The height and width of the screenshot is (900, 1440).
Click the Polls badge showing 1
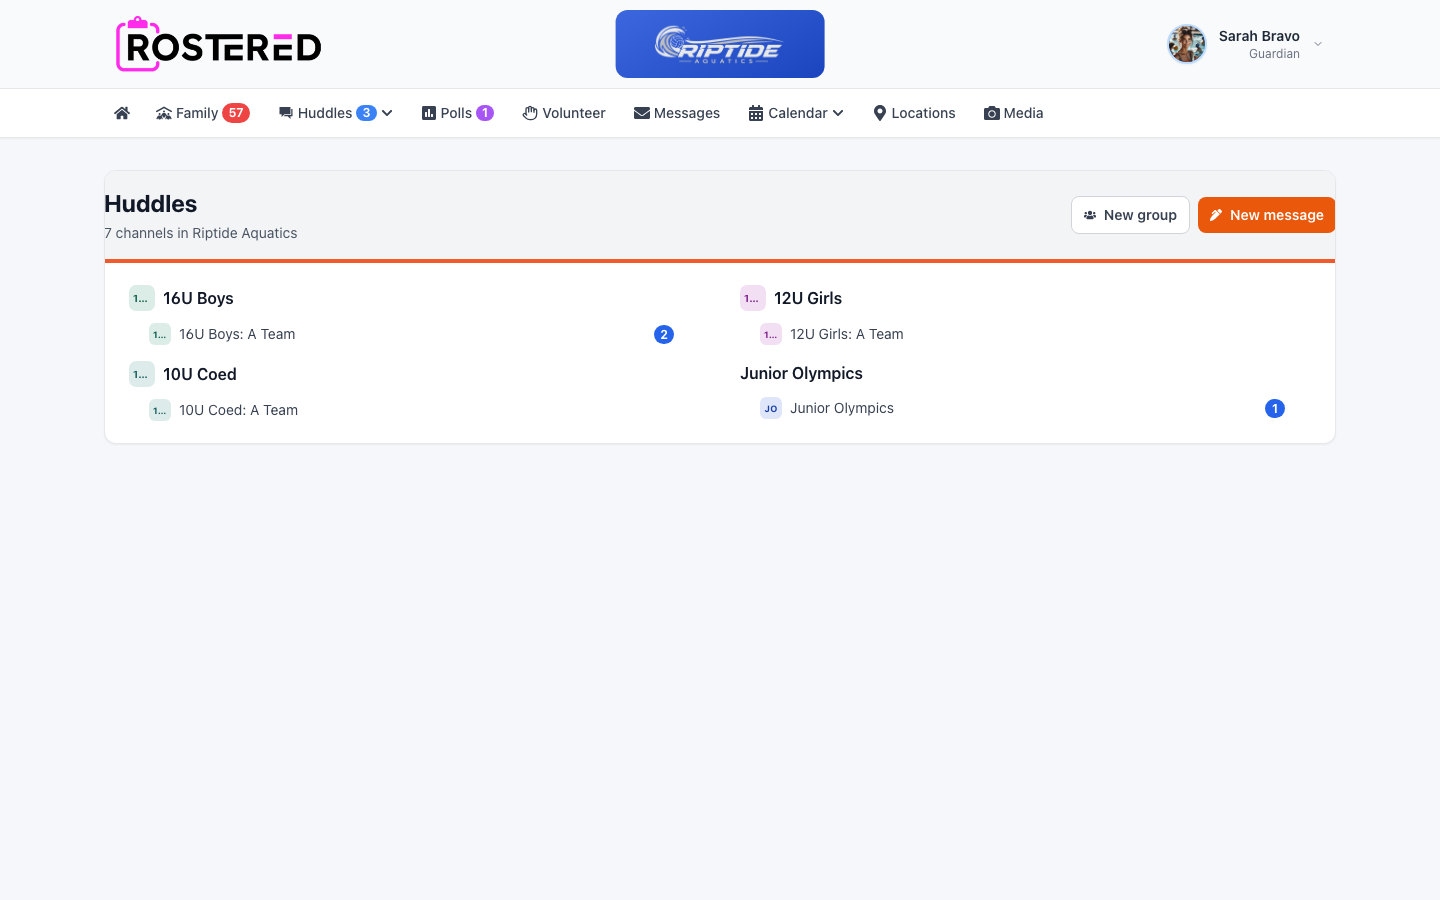485,113
